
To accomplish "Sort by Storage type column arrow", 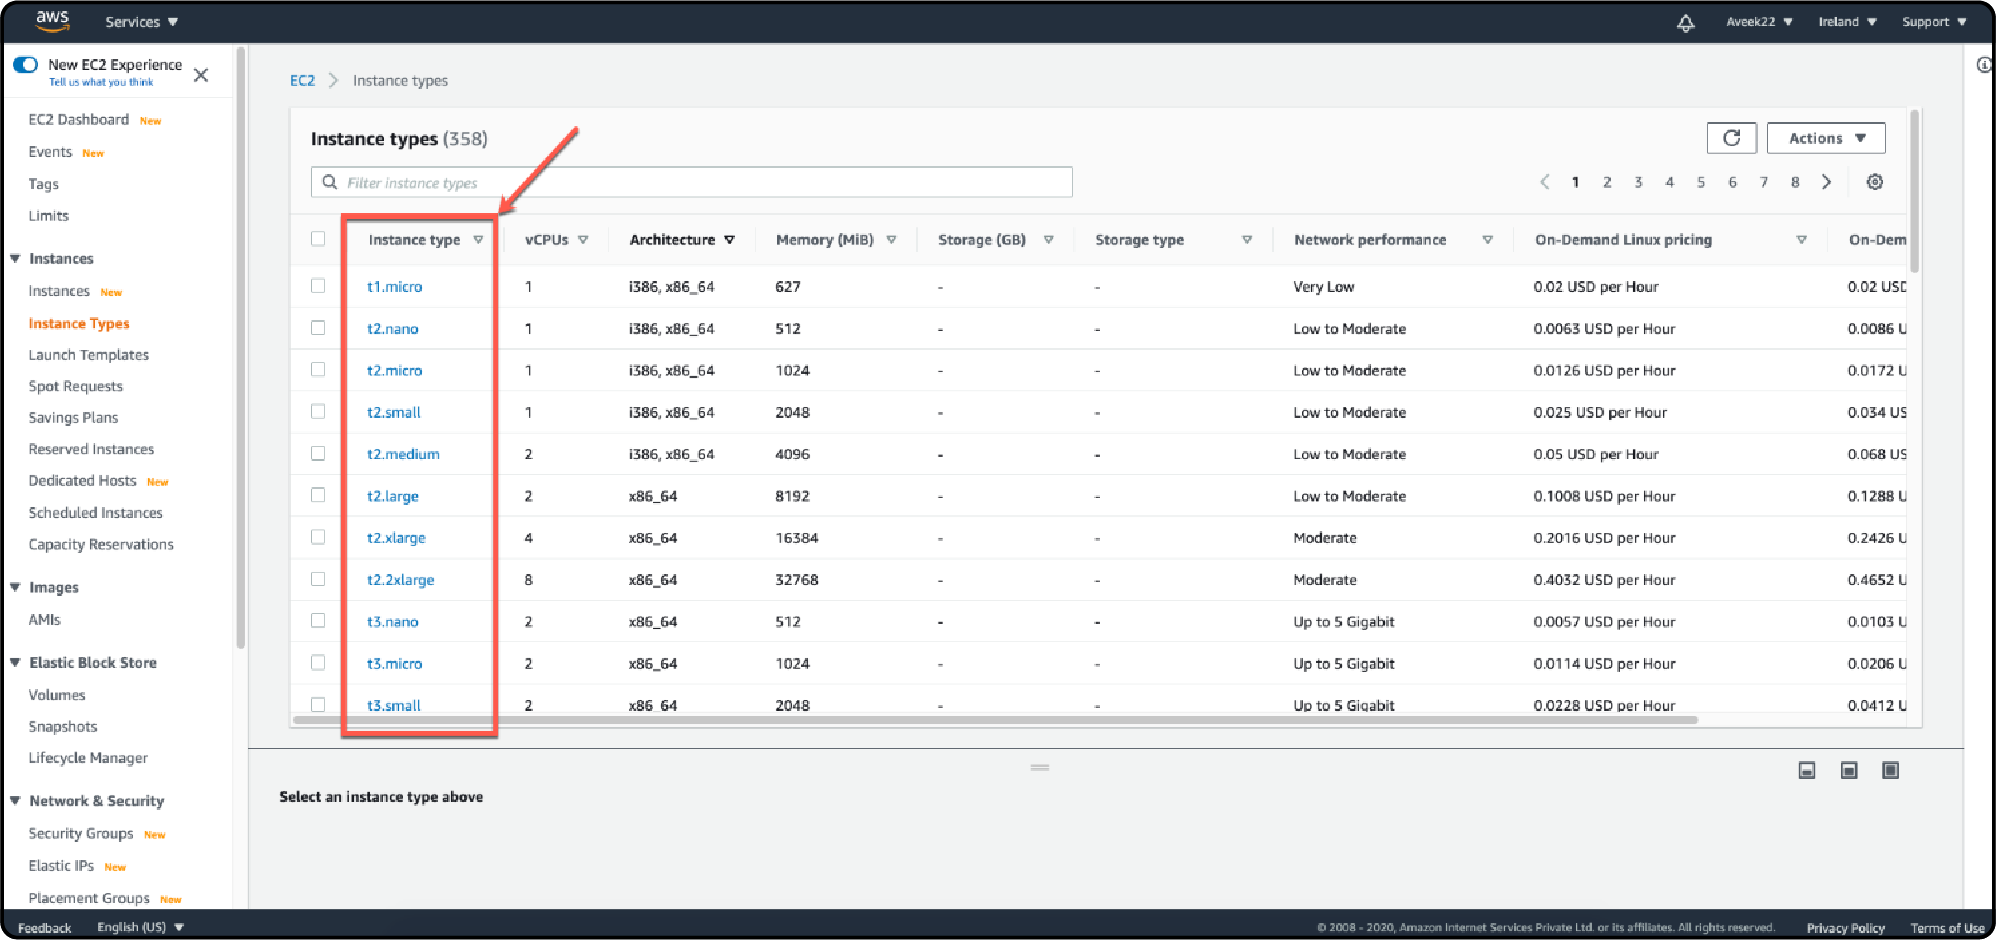I will point(1247,240).
